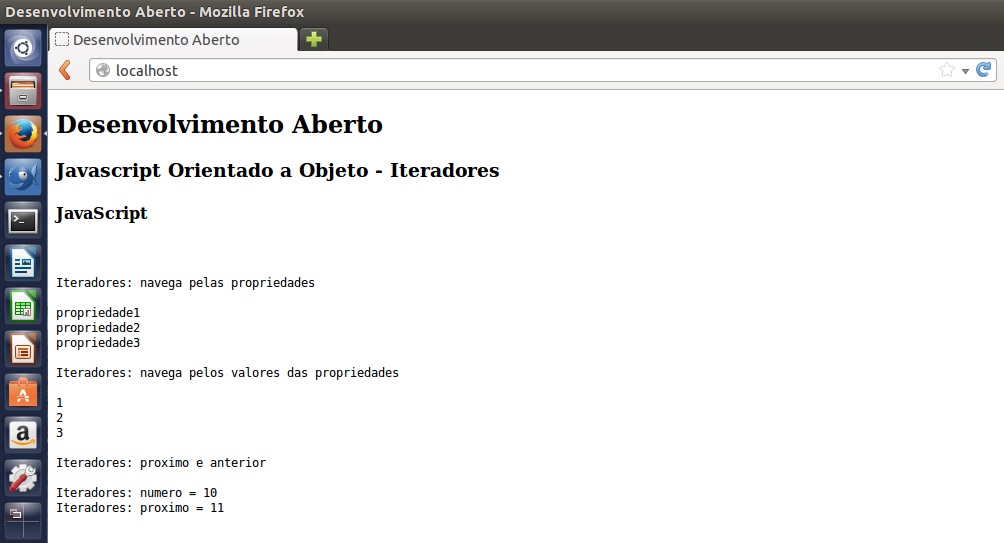Screen dimensions: 1004x543
Task: Click the site identity globe icon
Action: (102, 70)
